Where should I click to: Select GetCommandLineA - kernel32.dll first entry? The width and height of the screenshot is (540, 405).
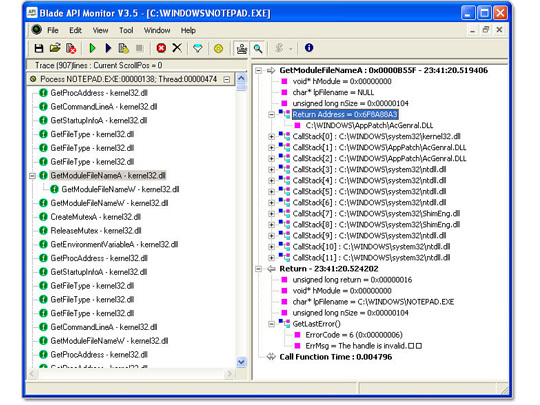coord(104,107)
